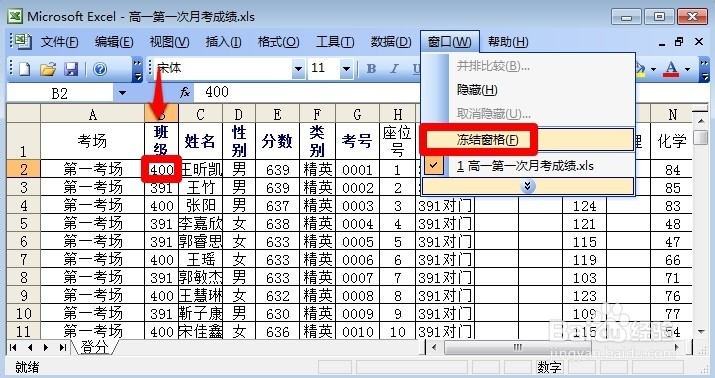Select the name cell 王昕凯
Screen dimensions: 715x378
201,170
